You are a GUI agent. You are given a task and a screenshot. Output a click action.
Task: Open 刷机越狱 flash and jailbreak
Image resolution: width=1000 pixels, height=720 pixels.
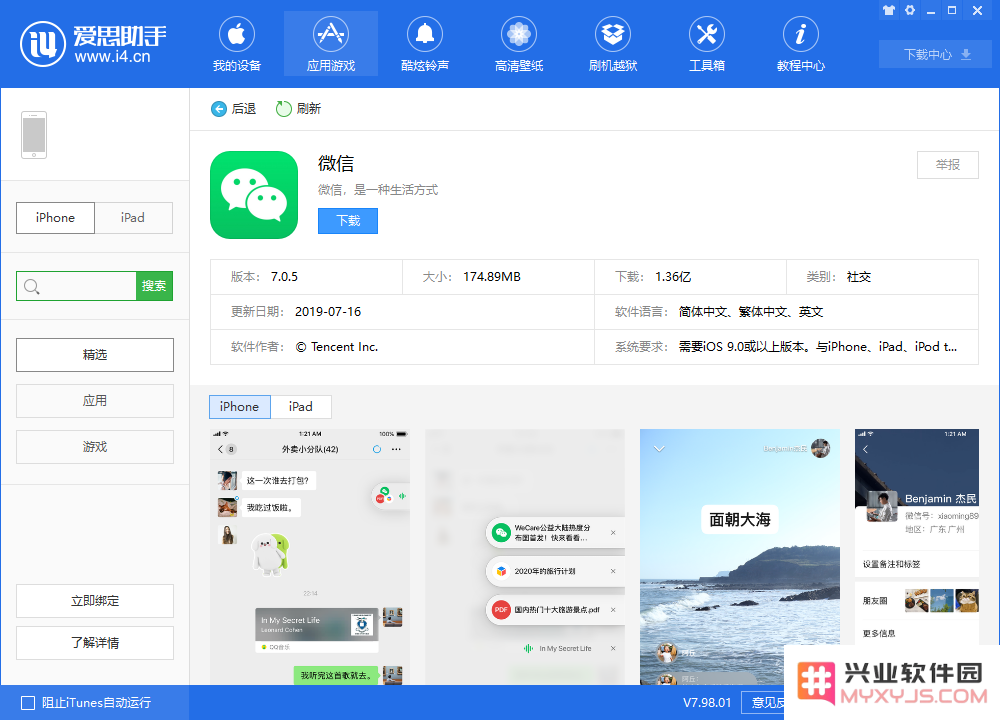tap(613, 44)
